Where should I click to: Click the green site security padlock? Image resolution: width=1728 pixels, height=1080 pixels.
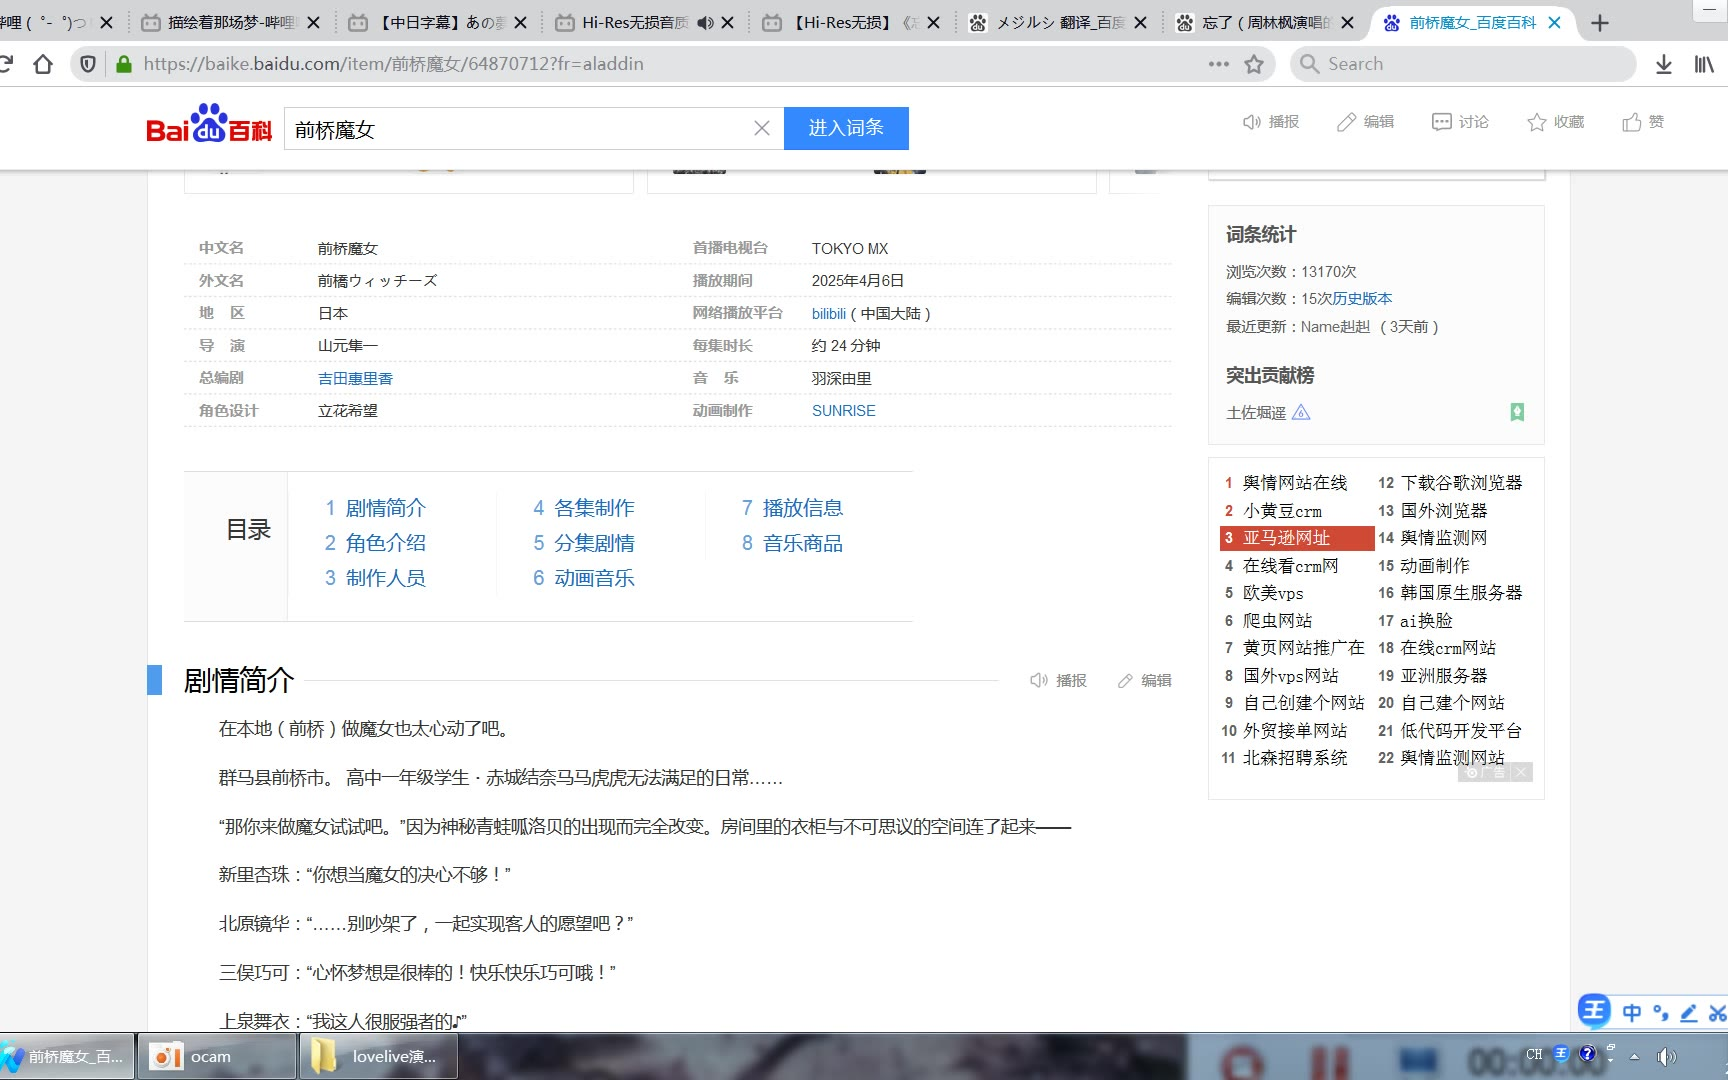pyautogui.click(x=124, y=64)
